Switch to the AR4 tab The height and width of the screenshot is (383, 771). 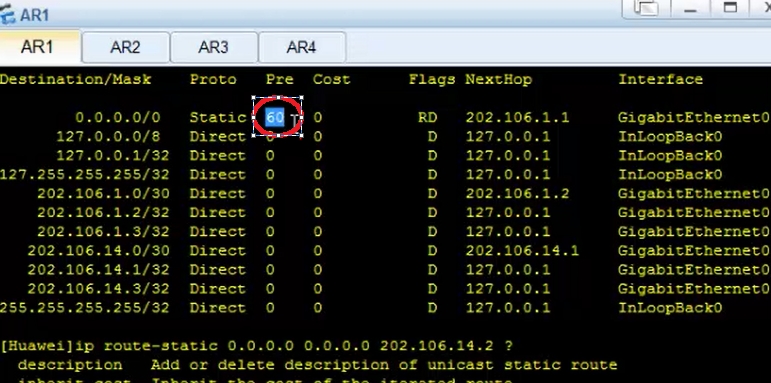(x=301, y=47)
